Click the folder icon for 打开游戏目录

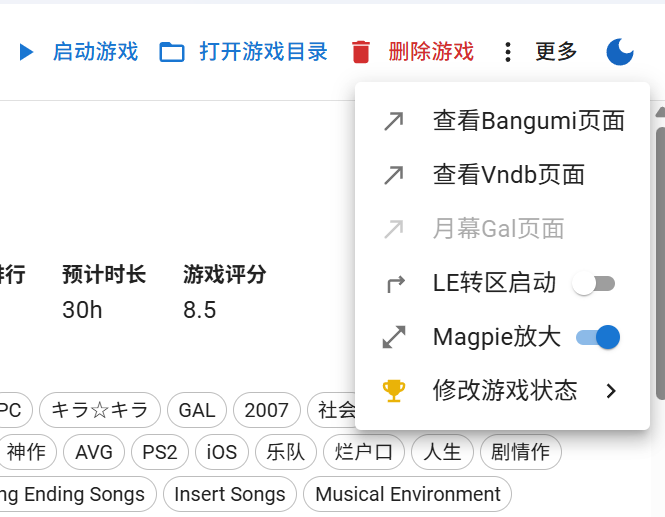coord(172,52)
